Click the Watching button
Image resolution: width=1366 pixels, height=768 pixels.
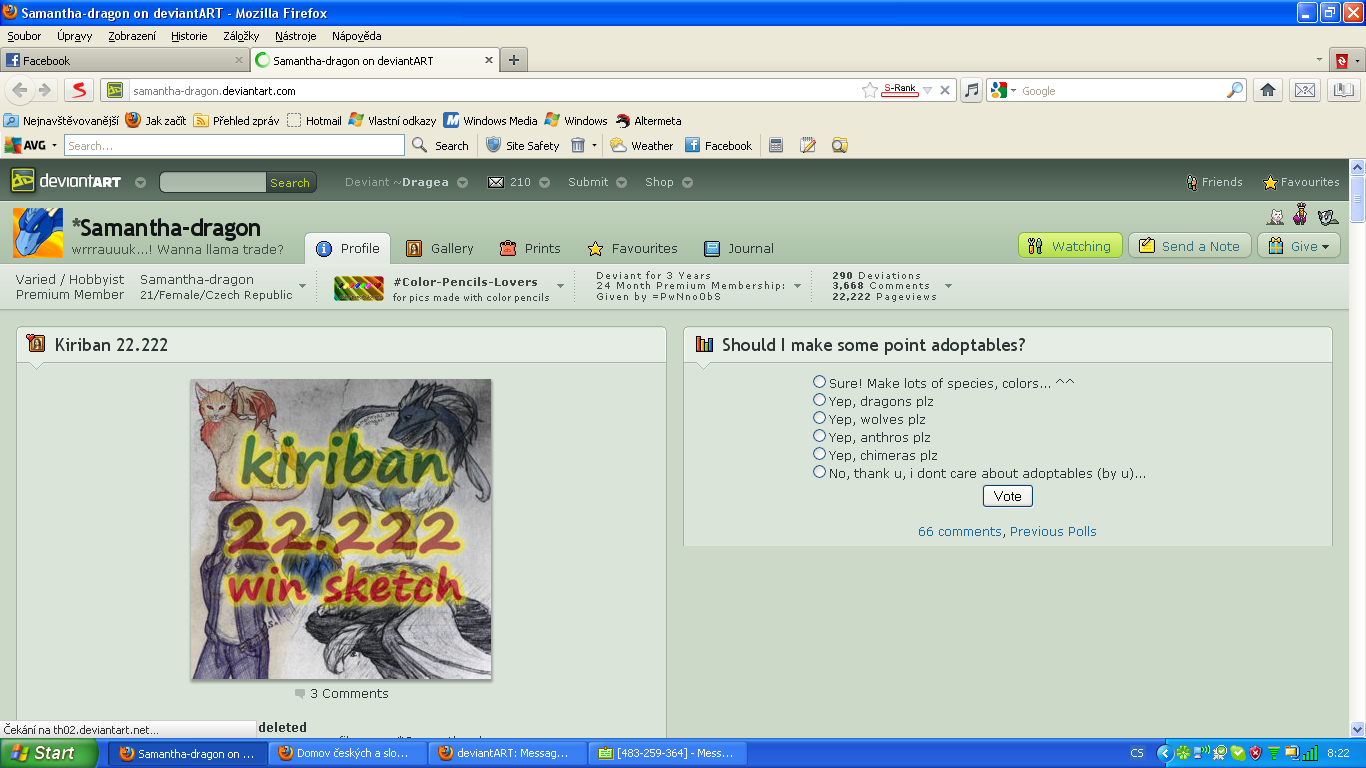[1070, 246]
